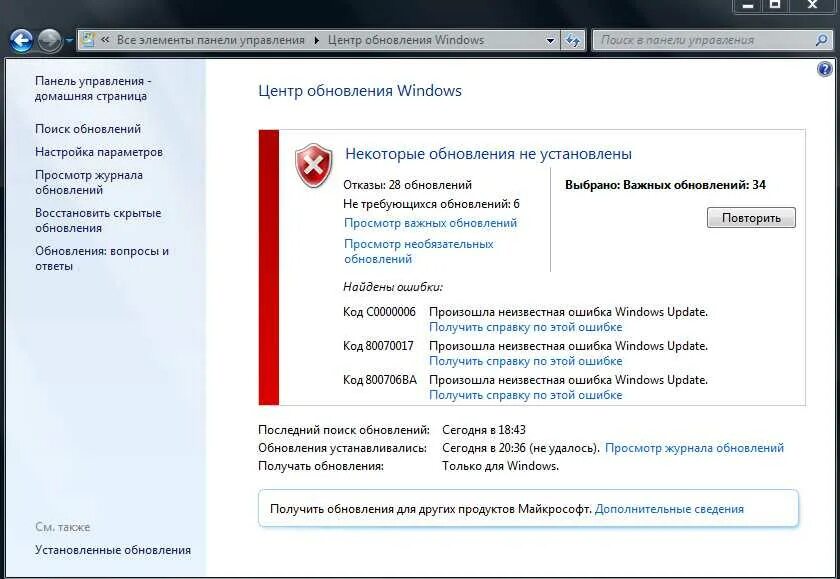This screenshot has height=579, width=840.
Task: Select 'Все элементы панели управления' breadcrumb
Action: click(x=211, y=40)
